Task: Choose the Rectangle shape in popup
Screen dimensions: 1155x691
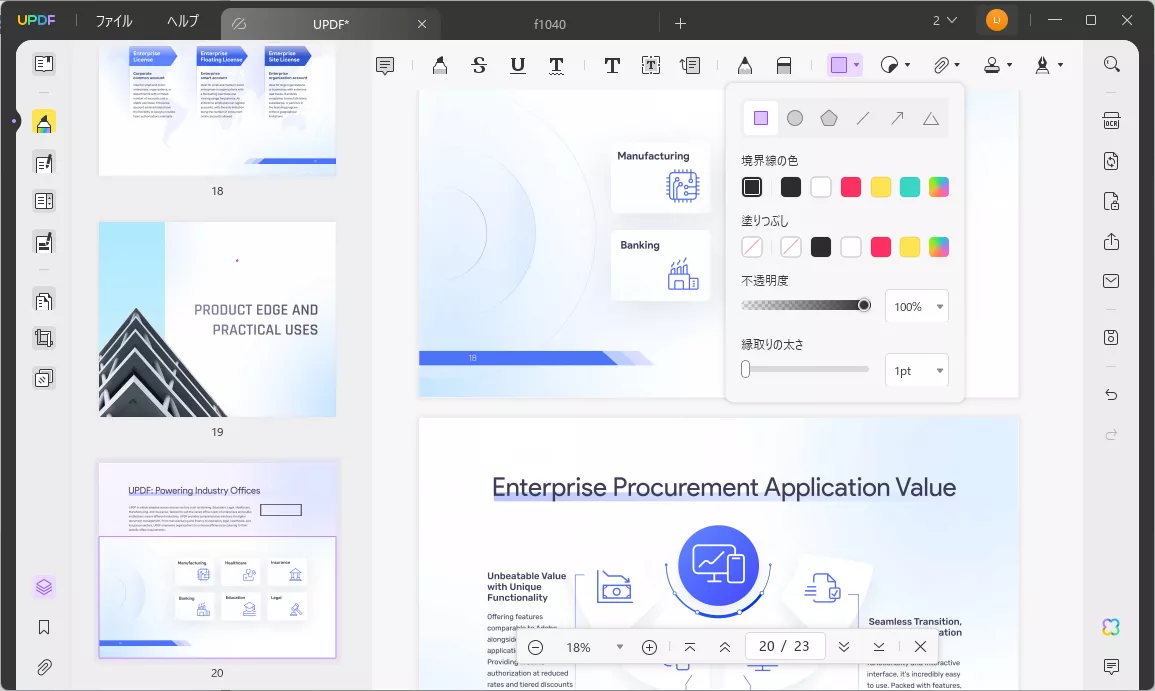Action: [x=761, y=118]
